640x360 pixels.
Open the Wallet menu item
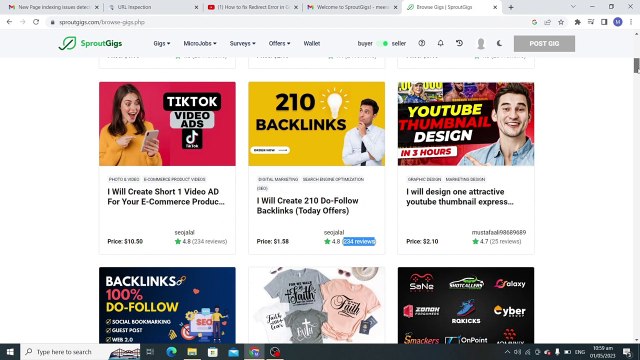pyautogui.click(x=312, y=43)
